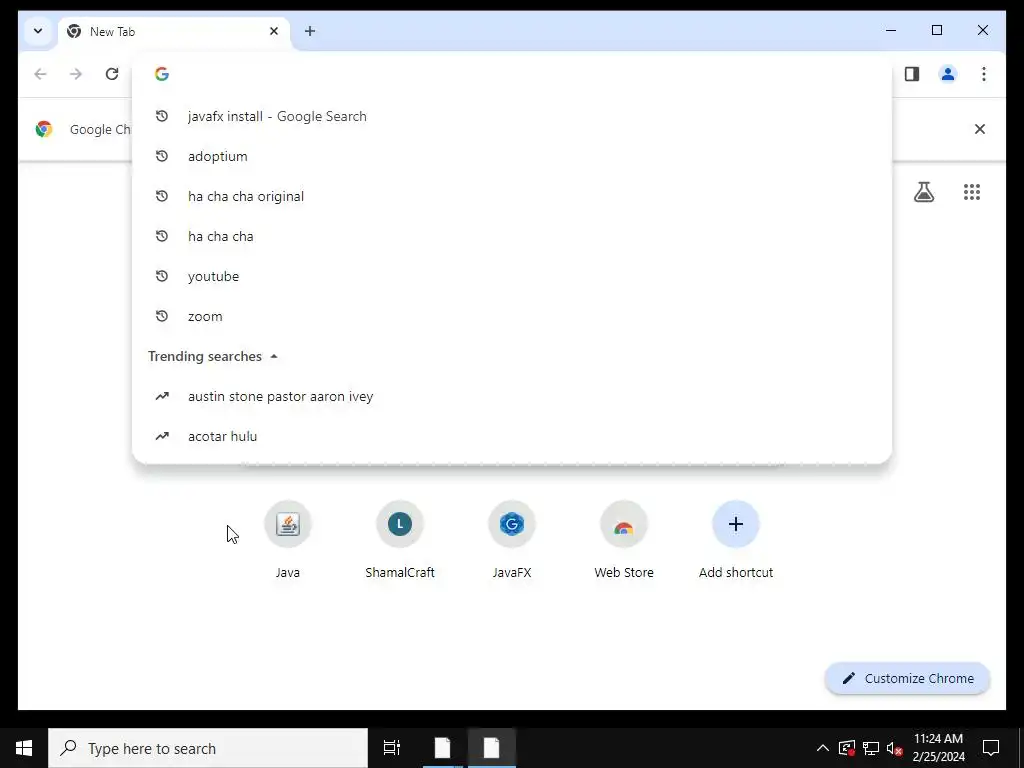Open the JavaFX shortcut

(x=512, y=540)
